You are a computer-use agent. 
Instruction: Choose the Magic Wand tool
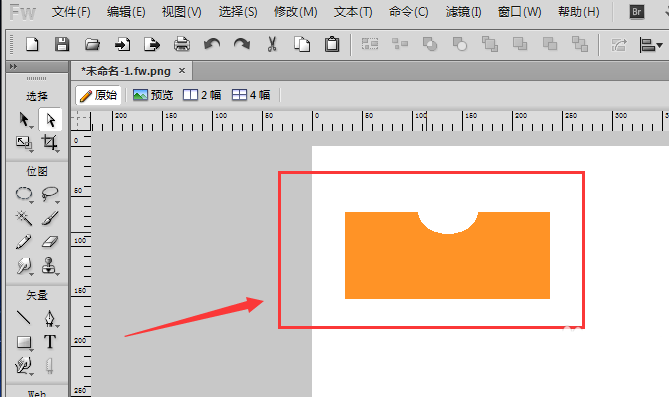pos(24,218)
